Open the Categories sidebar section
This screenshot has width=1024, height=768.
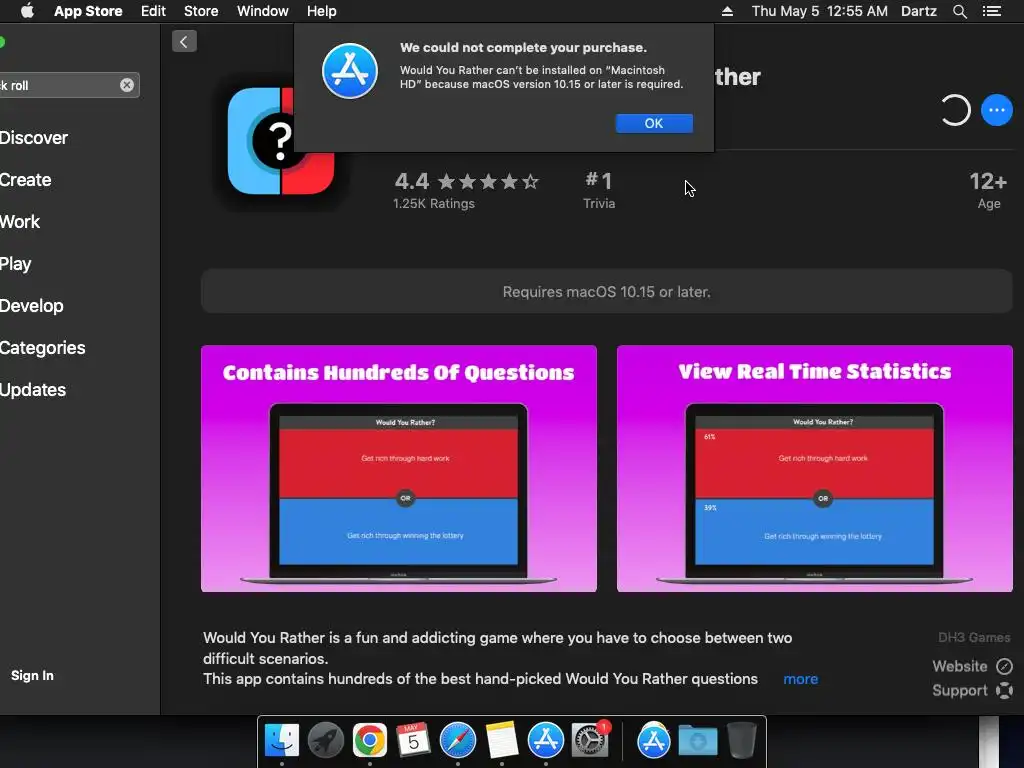pos(42,347)
